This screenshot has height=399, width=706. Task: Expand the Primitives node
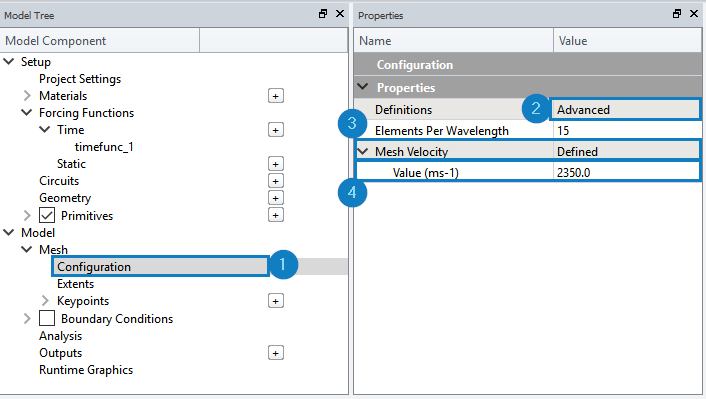[27, 215]
